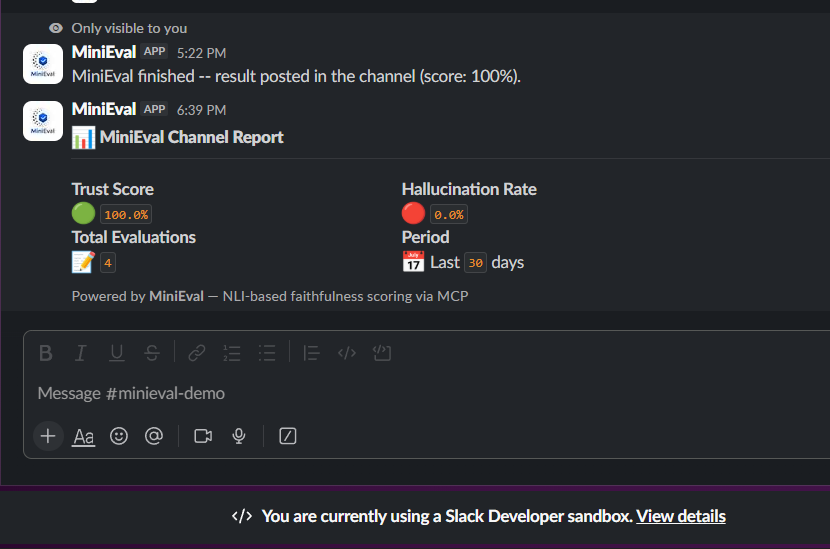
Task: Click the eye icon beside Only visible
Action: click(56, 28)
